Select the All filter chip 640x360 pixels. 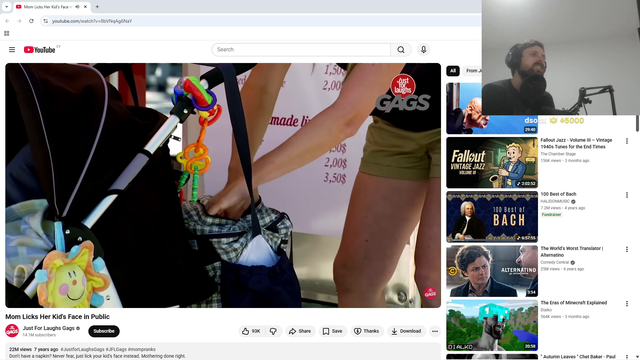tap(453, 71)
